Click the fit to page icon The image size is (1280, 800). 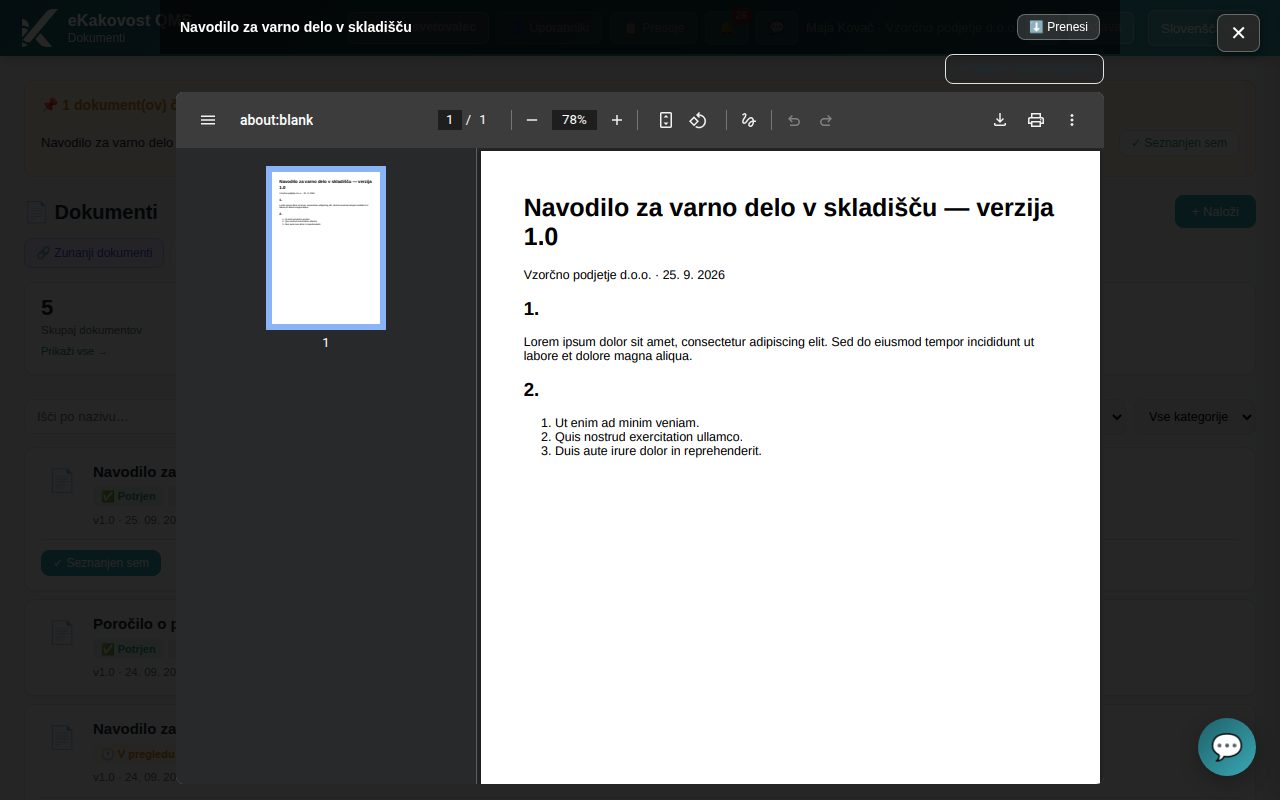(x=666, y=120)
